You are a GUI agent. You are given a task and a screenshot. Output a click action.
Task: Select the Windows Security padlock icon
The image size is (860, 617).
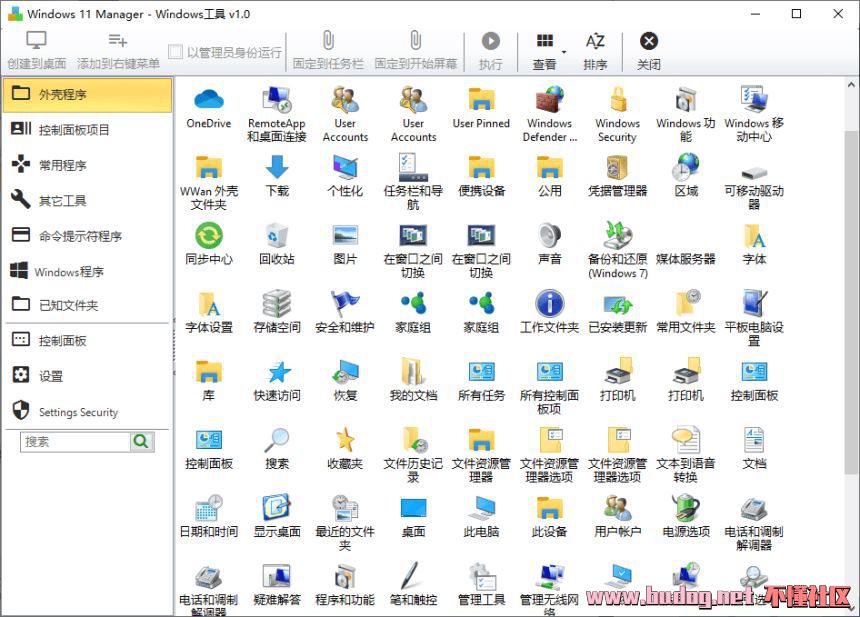point(618,99)
